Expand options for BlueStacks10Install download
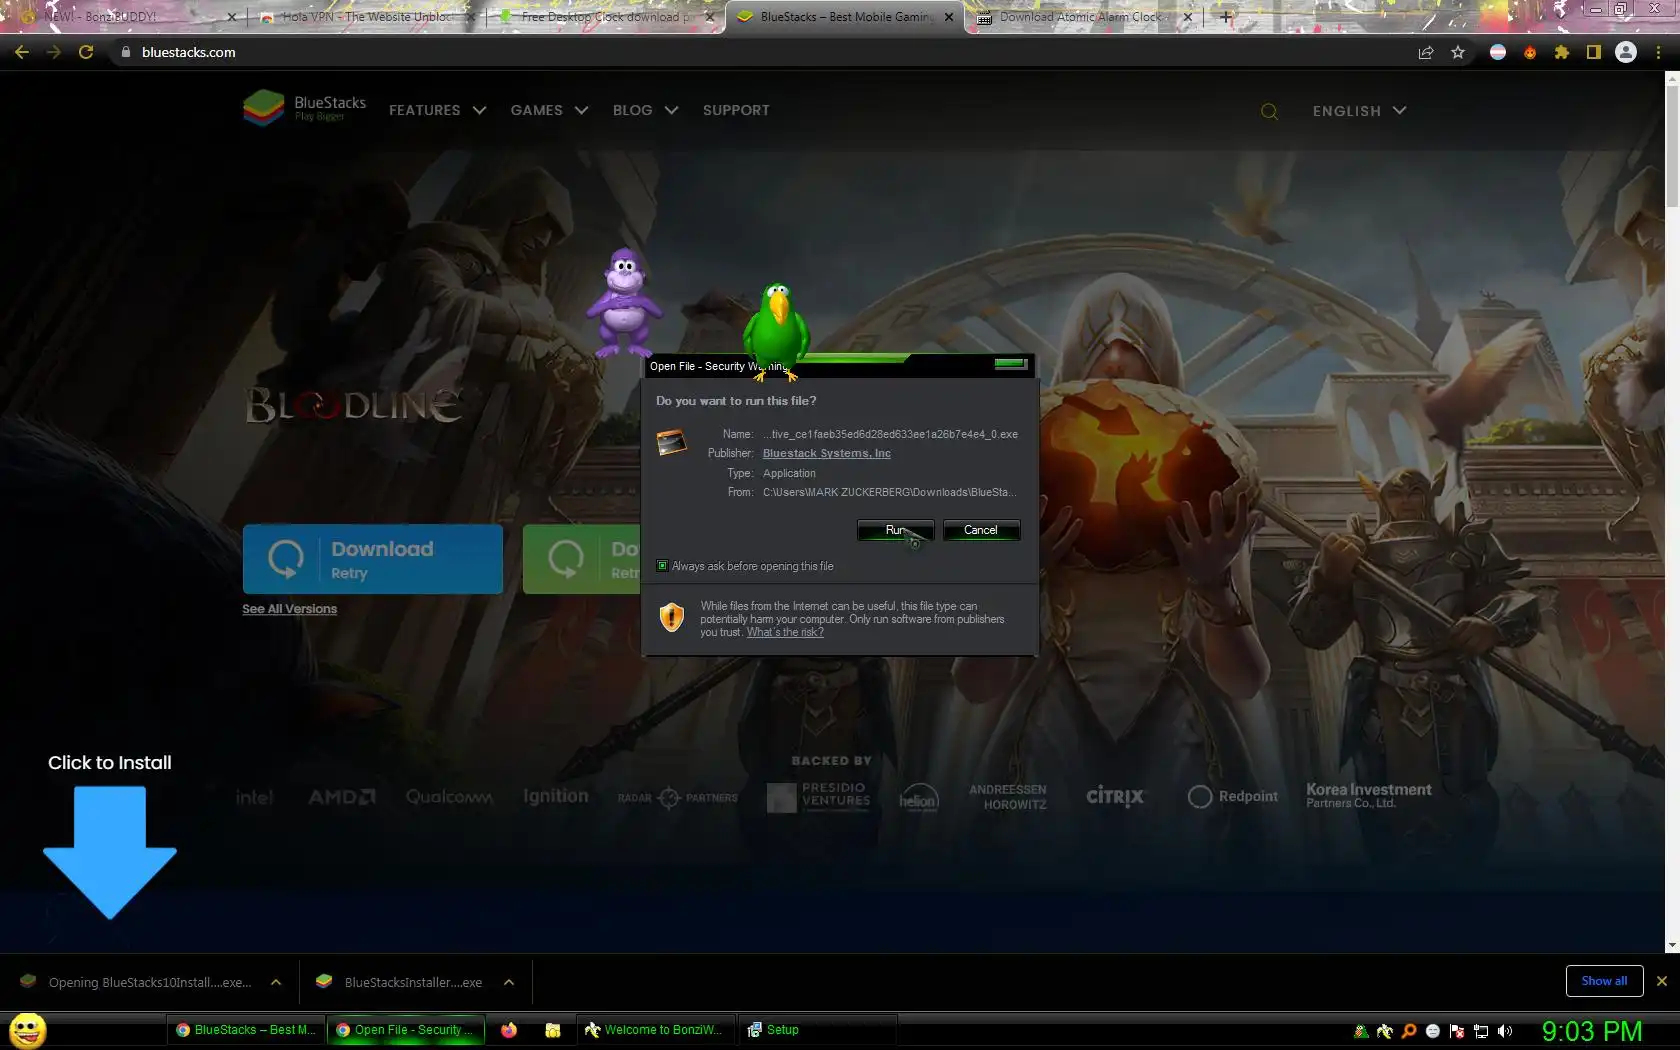Viewport: 1680px width, 1050px height. tap(276, 982)
